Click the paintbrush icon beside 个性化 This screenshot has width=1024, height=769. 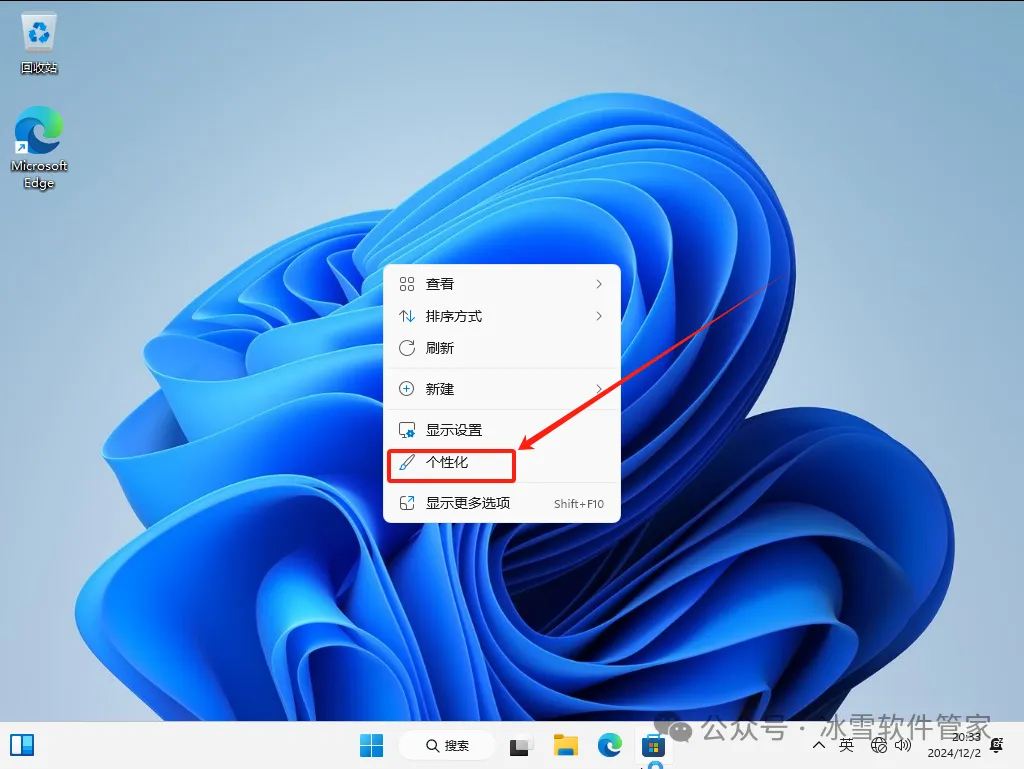(407, 463)
